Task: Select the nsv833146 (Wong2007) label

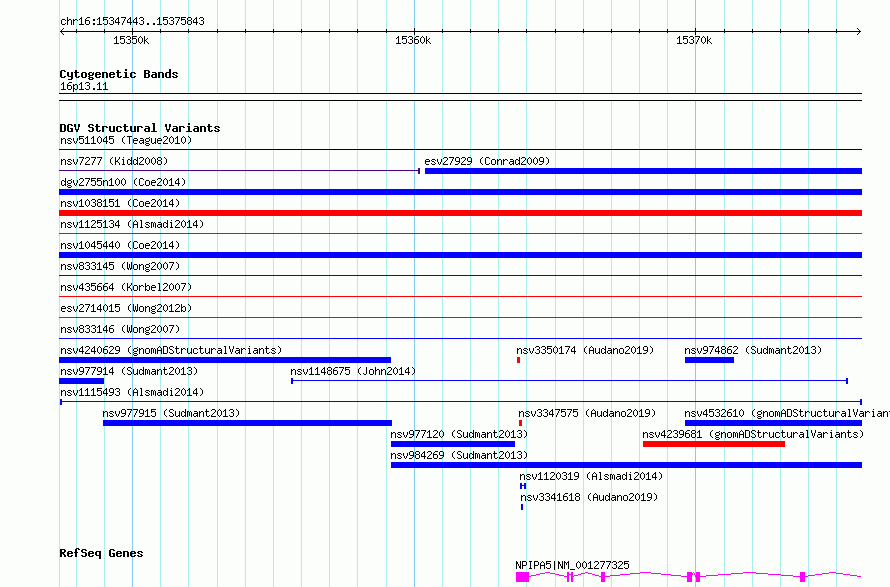Action: pos(120,329)
